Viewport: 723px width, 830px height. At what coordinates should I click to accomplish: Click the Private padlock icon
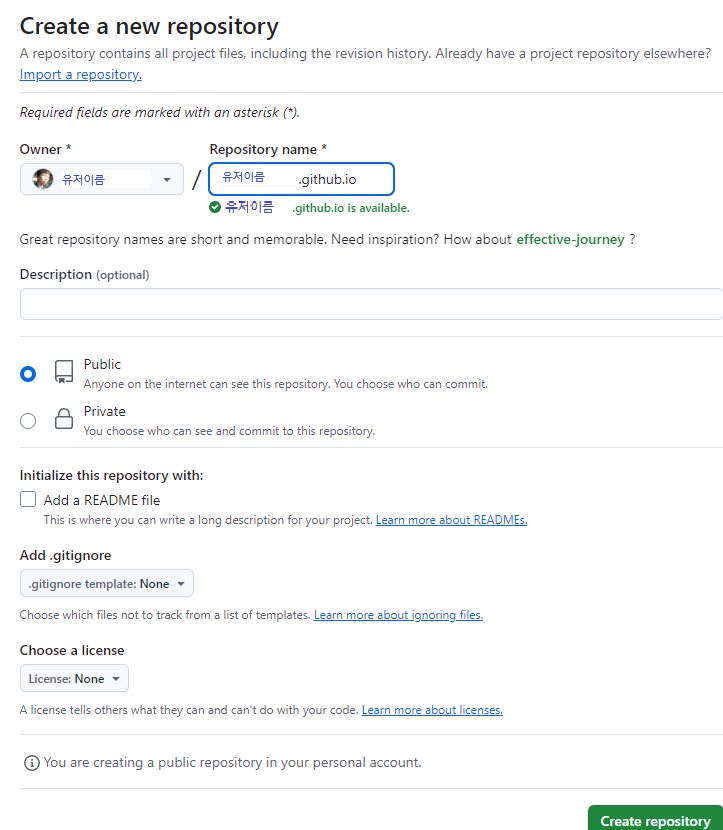click(64, 419)
